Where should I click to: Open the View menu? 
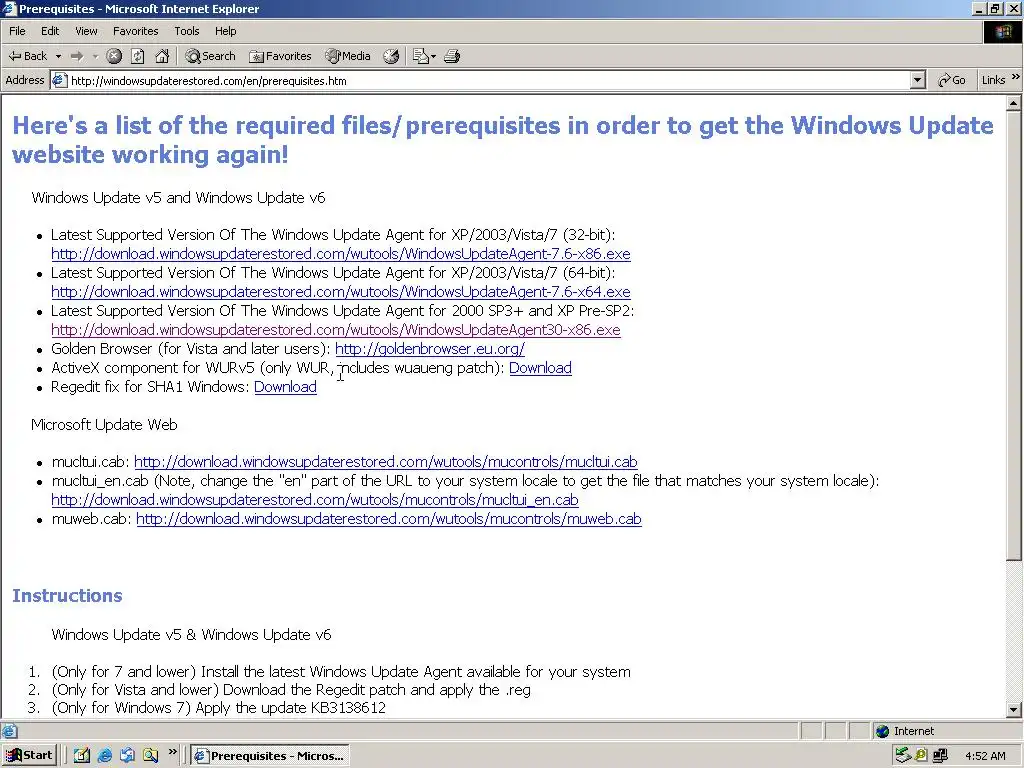(x=86, y=31)
